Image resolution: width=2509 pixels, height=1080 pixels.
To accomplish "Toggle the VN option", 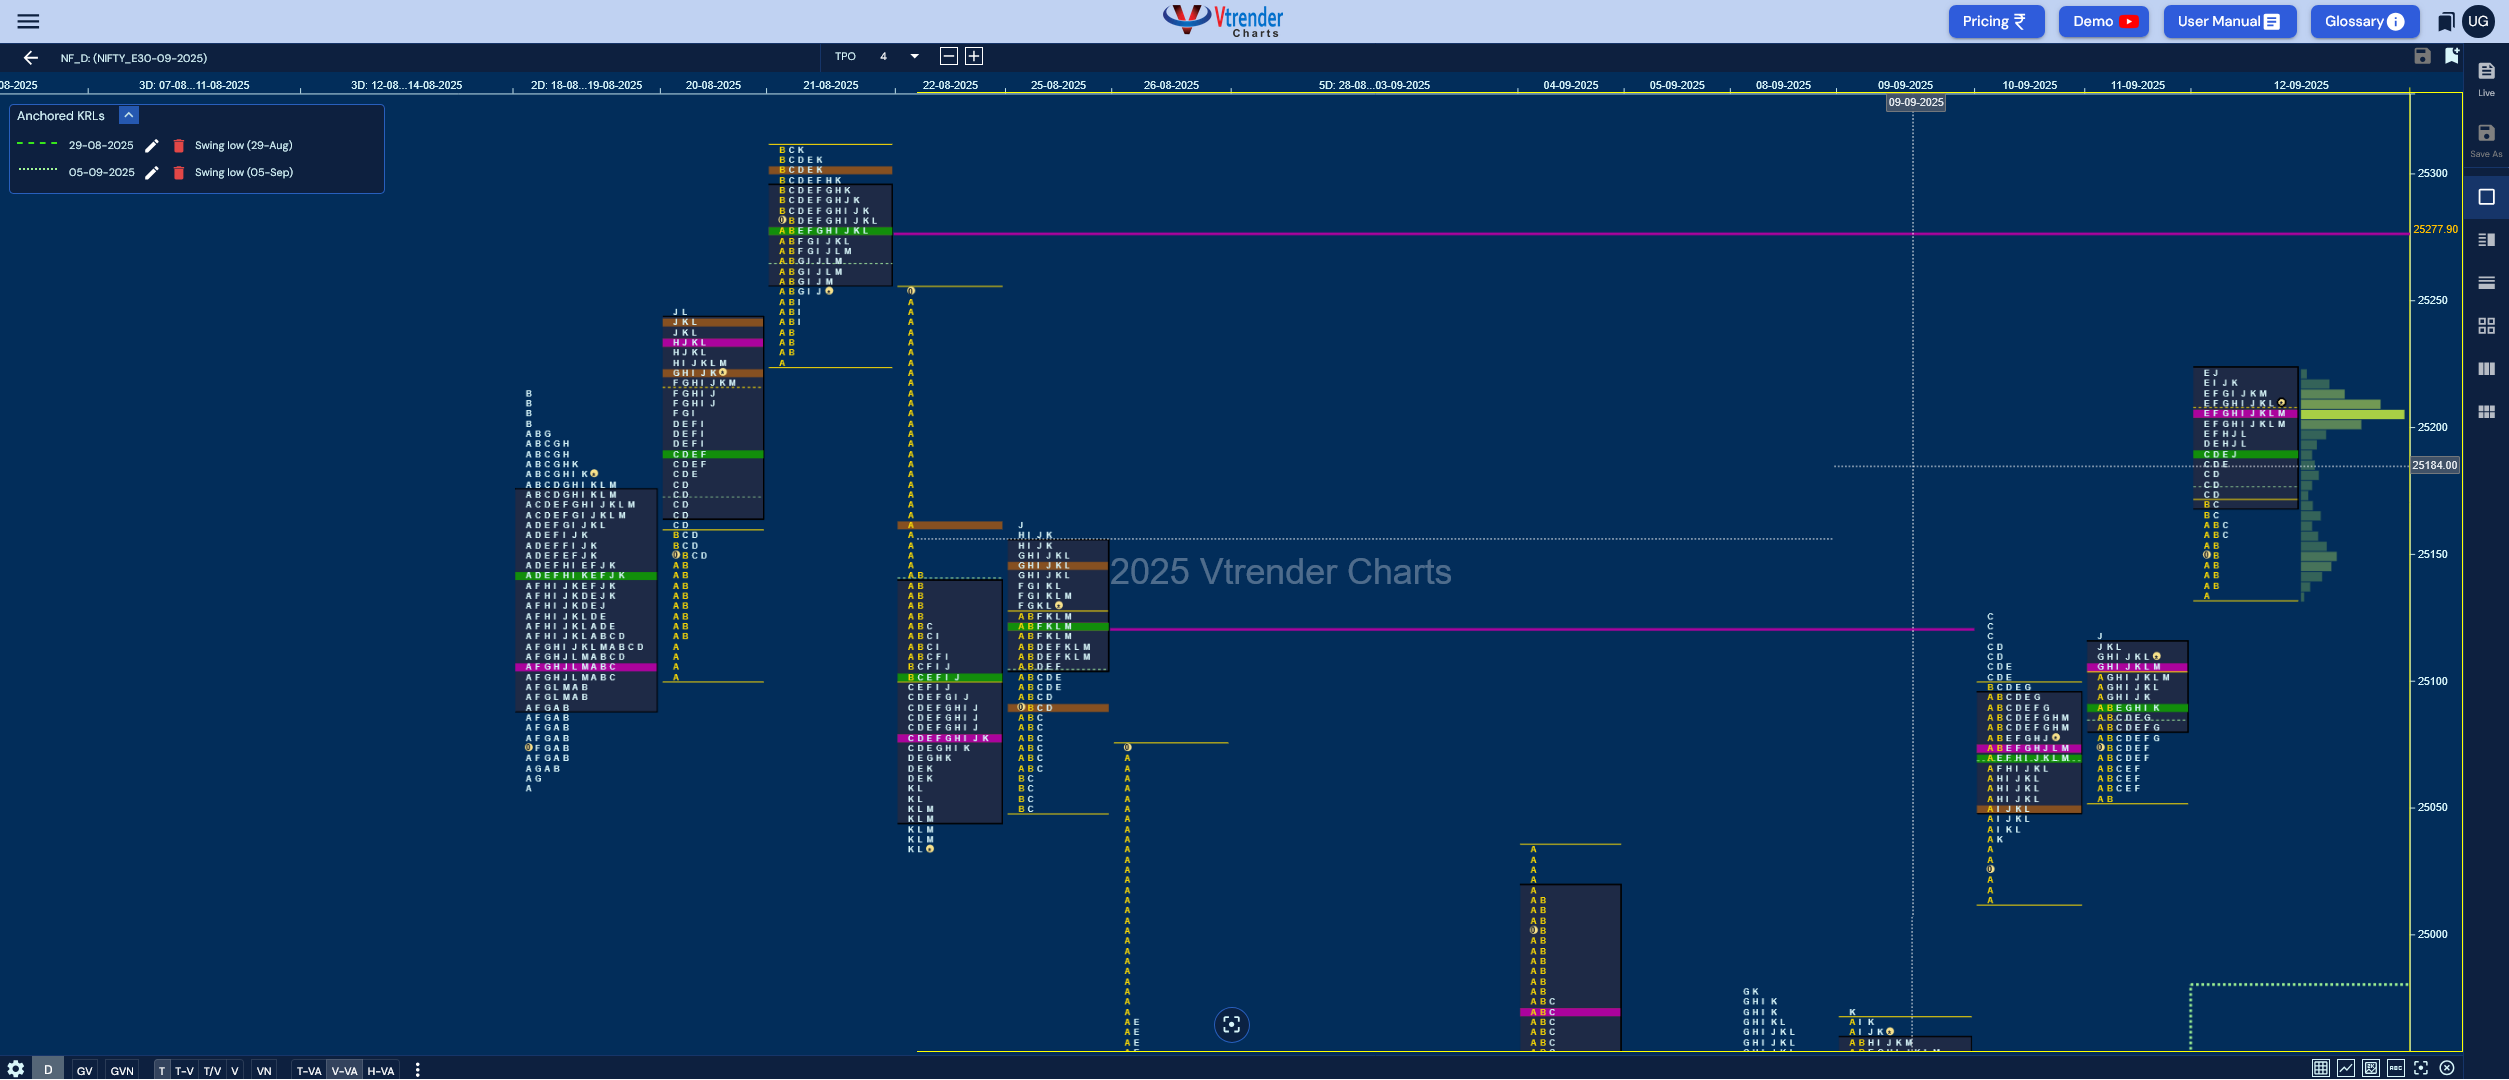I will click(x=264, y=1070).
